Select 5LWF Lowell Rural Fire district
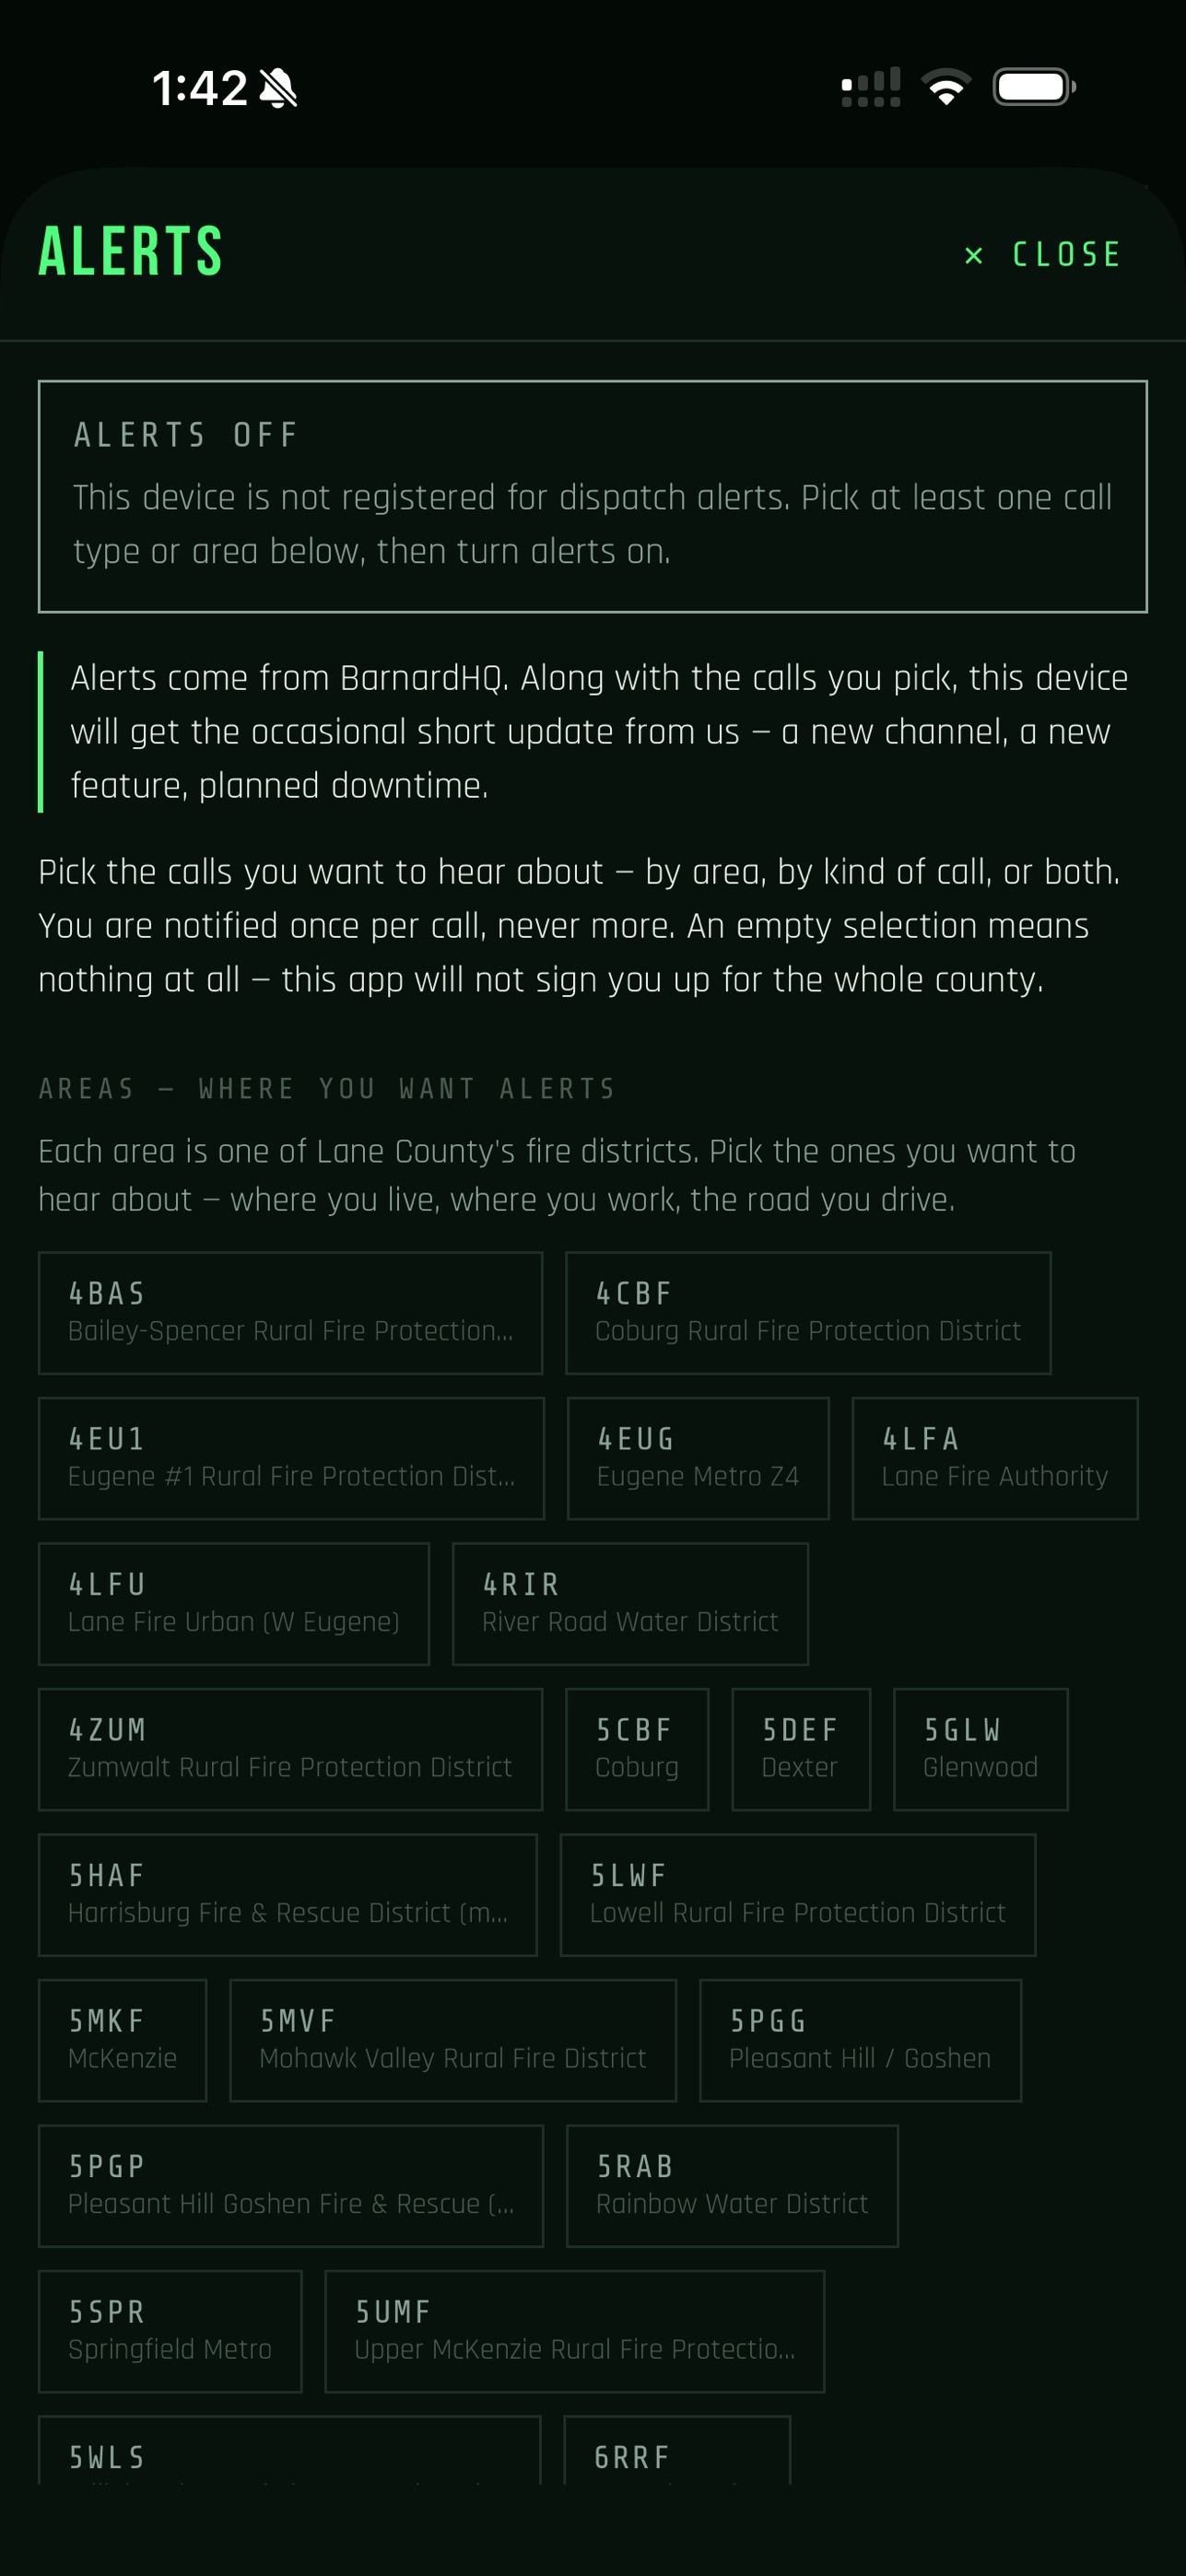 (798, 1895)
